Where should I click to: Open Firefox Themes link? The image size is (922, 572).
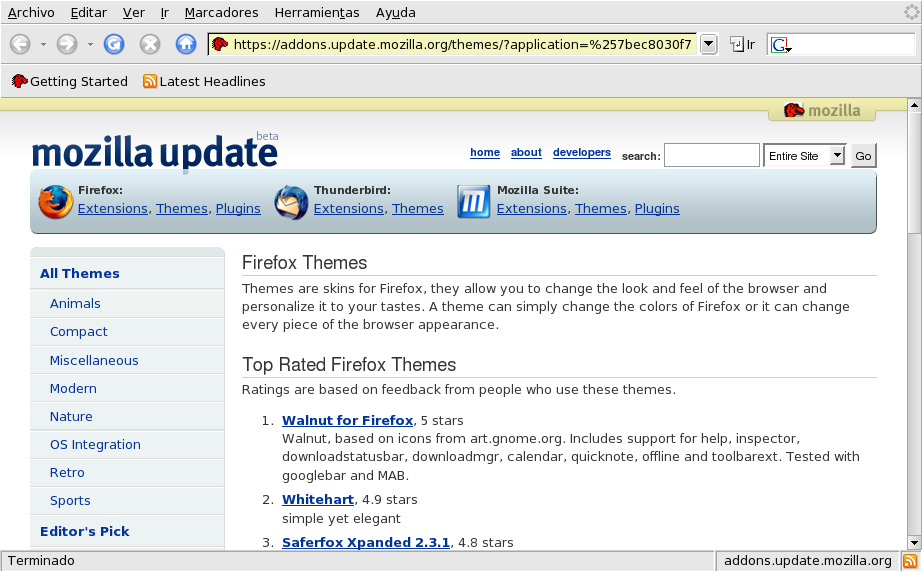[x=182, y=209]
